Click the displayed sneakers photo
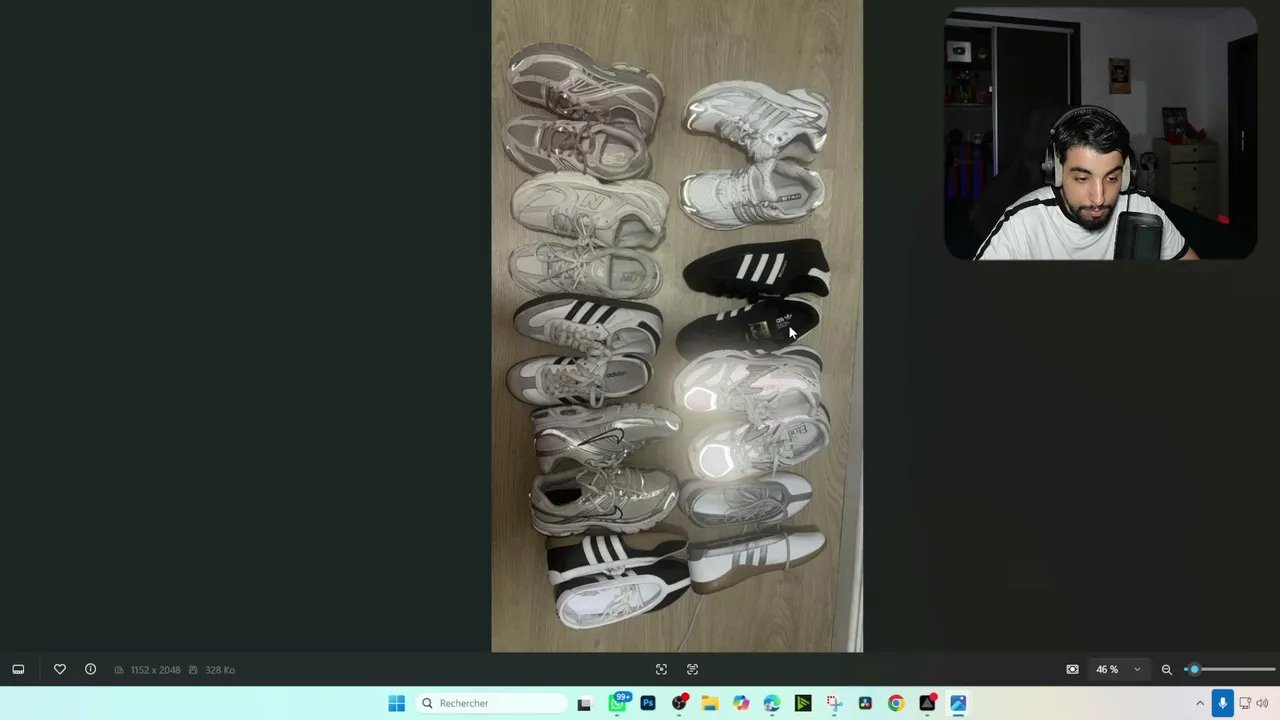This screenshot has width=1280, height=720. [x=677, y=326]
